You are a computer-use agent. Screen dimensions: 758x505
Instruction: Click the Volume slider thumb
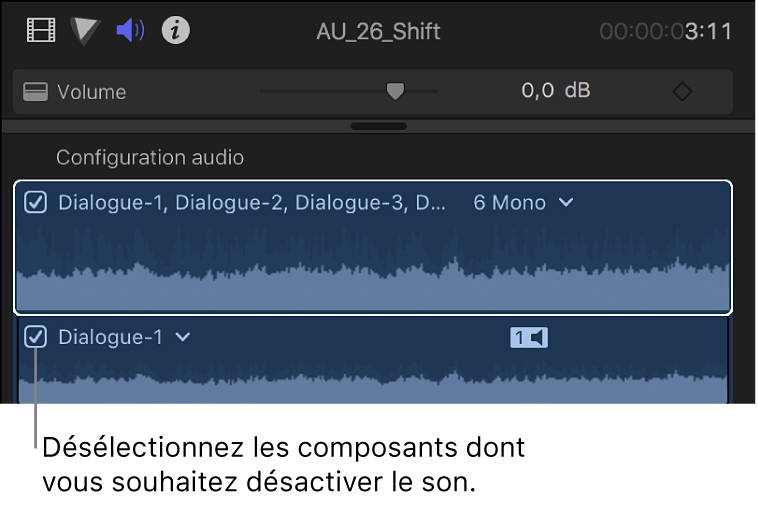(395, 92)
